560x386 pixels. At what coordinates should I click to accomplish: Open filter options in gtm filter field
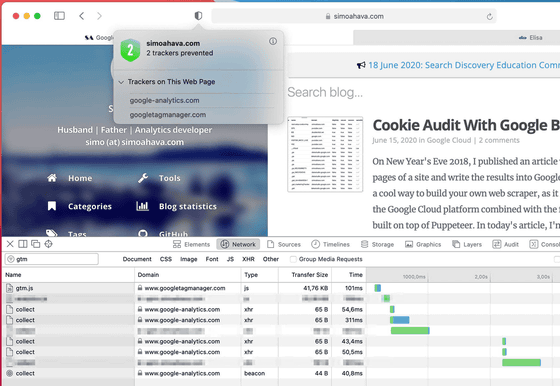[11, 259]
